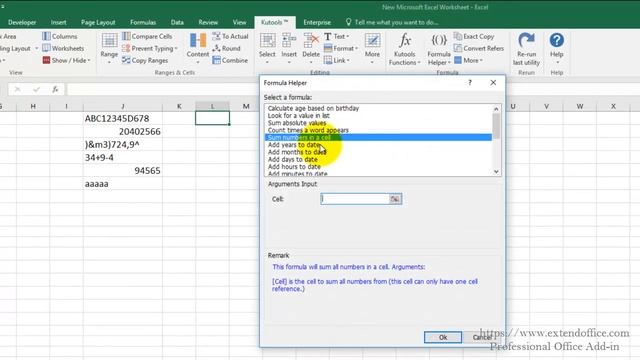Click the Cell argument input field

355,199
